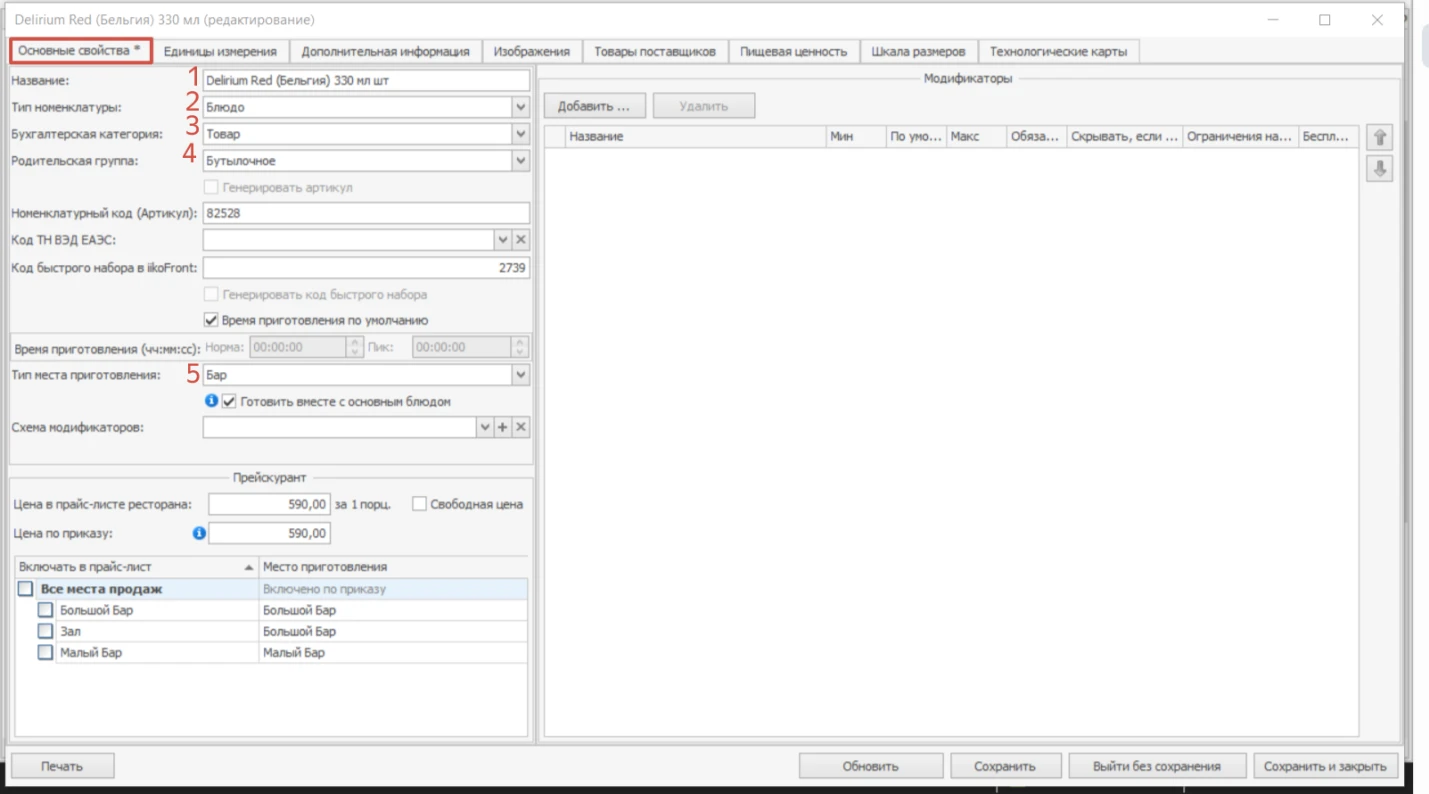Click the Ограничения на... column header
Viewport: 1429px width, 794px height.
pyautogui.click(x=1241, y=137)
